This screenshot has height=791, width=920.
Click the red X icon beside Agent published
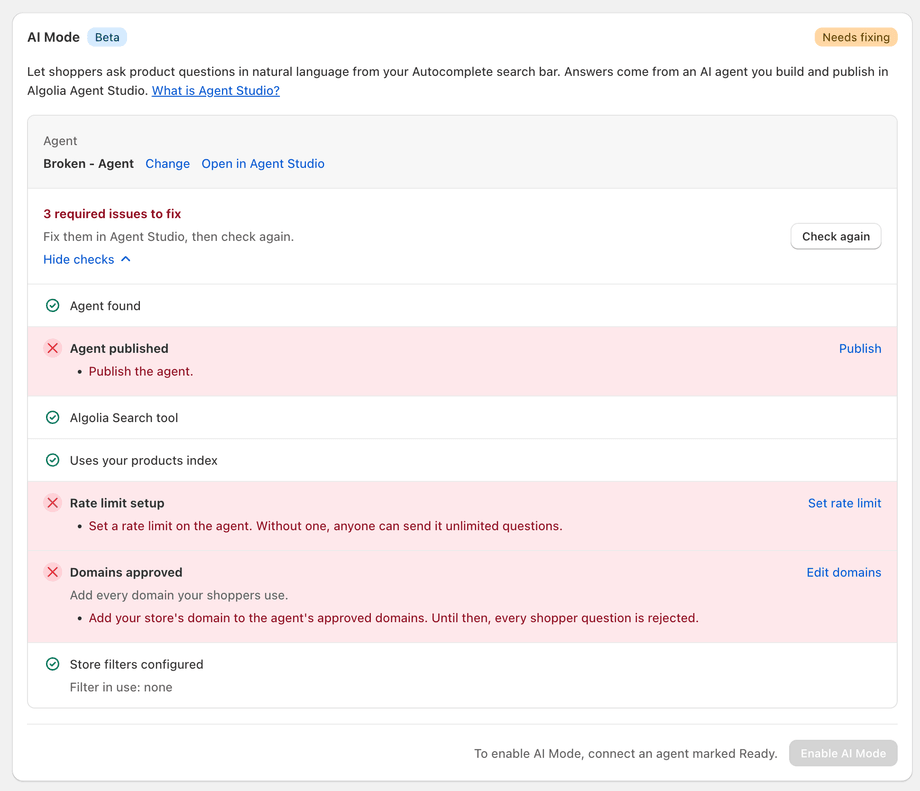(x=52, y=349)
